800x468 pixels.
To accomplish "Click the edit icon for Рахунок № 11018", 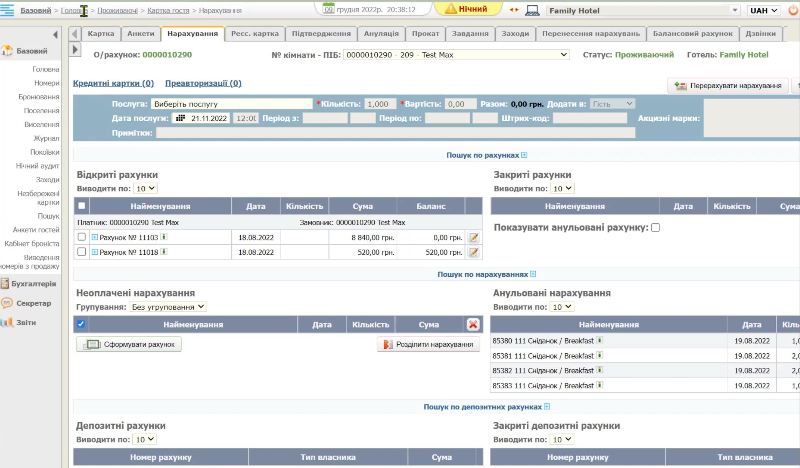I will 474,252.
